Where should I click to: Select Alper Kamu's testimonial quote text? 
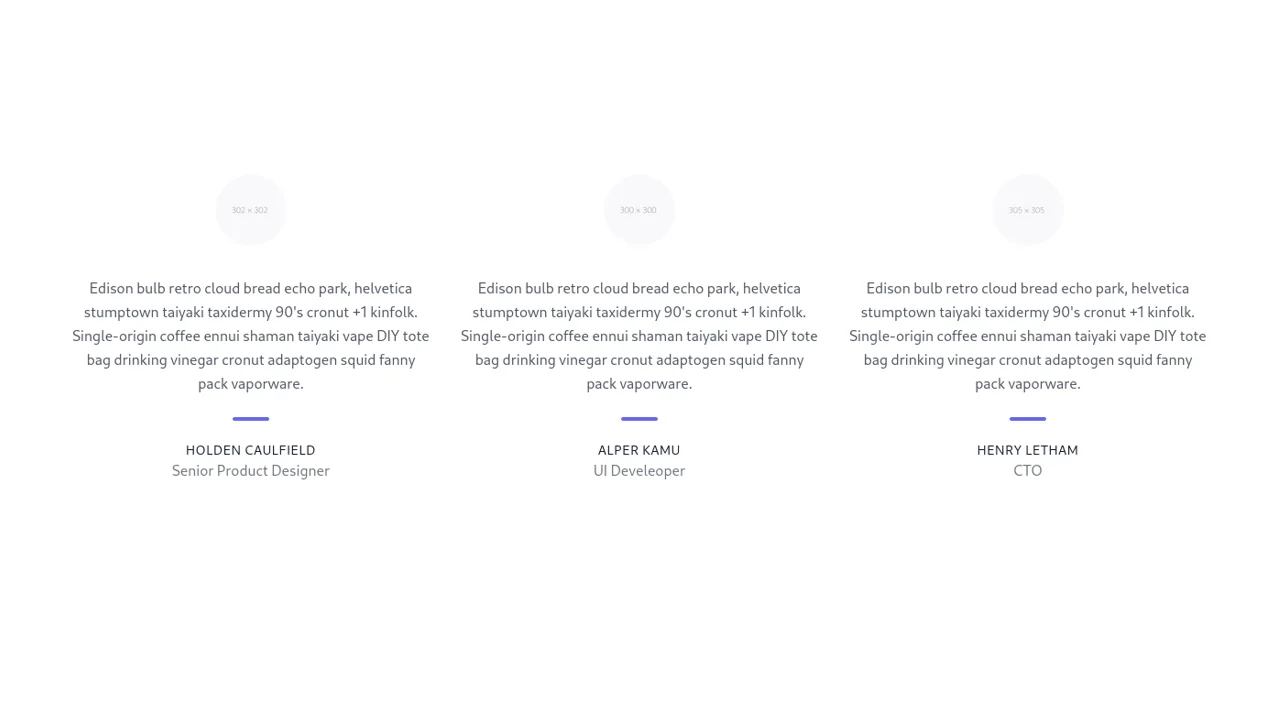click(639, 336)
